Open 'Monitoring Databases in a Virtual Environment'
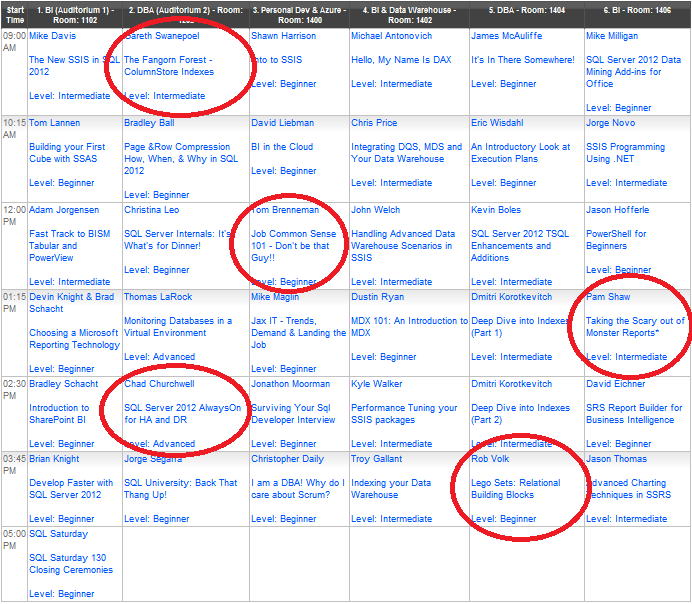Image resolution: width=692 pixels, height=604 pixels. click(x=178, y=327)
